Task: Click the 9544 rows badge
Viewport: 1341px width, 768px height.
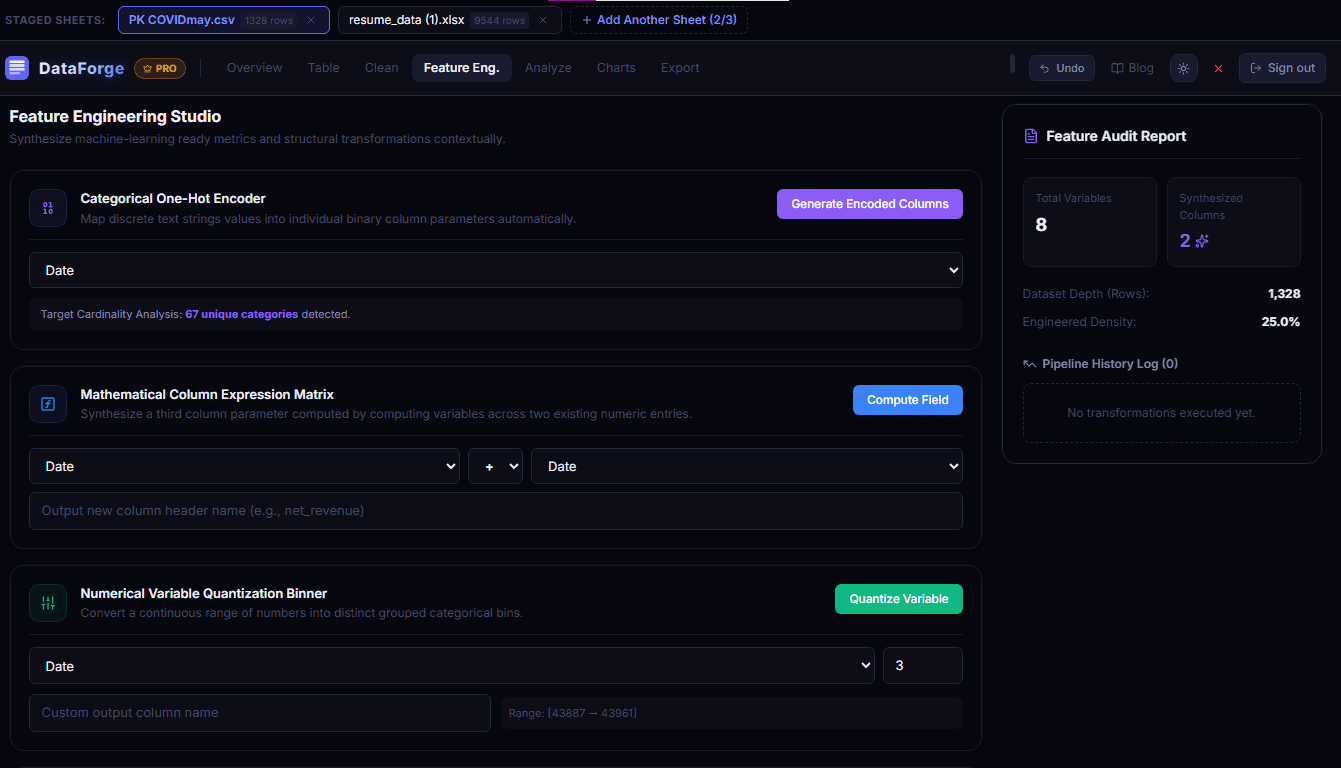Action: (500, 21)
